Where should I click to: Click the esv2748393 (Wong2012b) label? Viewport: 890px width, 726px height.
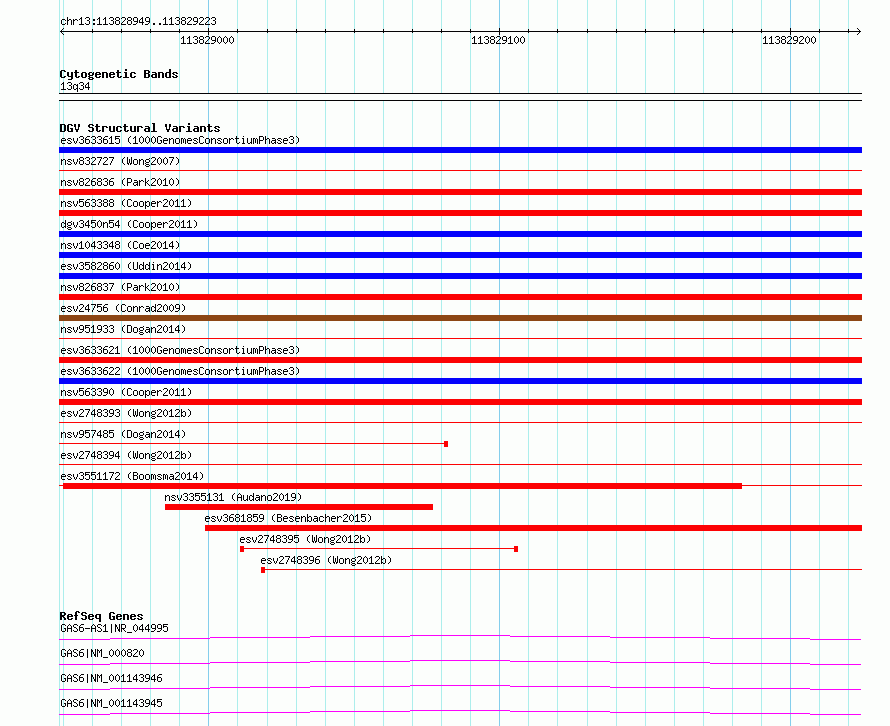point(126,413)
